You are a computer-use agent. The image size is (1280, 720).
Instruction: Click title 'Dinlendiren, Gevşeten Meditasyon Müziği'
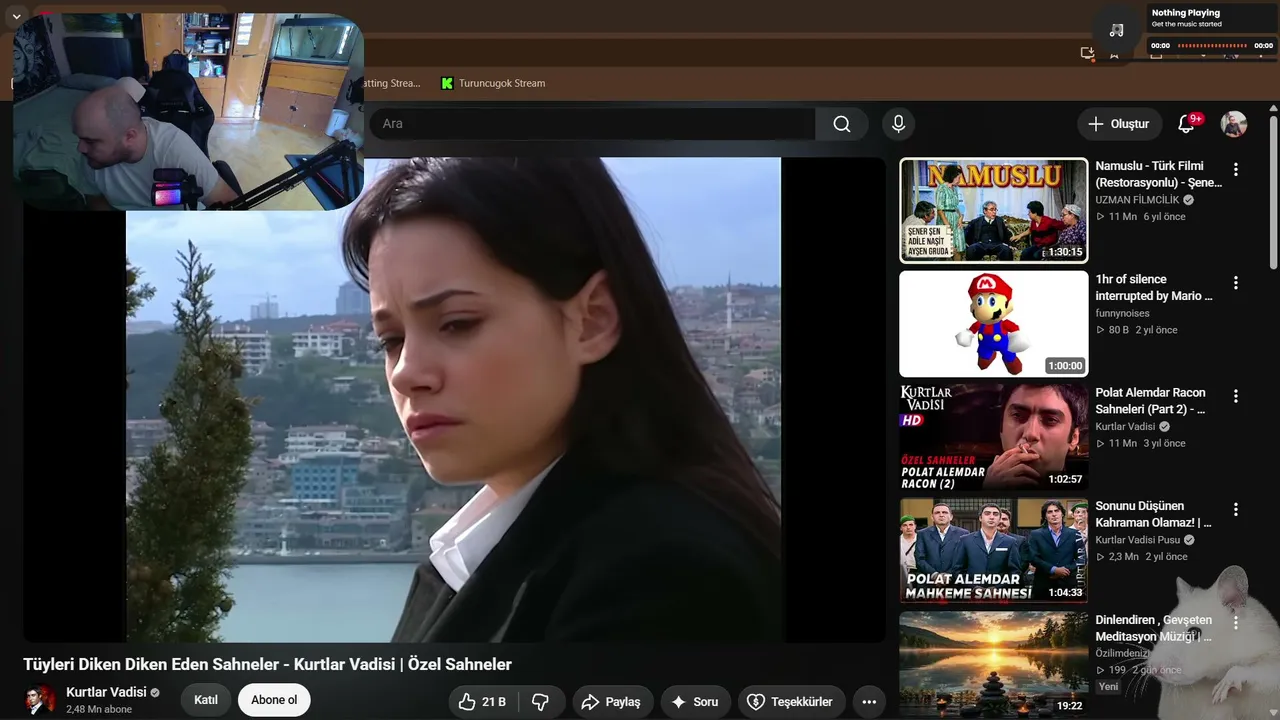[x=1153, y=628]
